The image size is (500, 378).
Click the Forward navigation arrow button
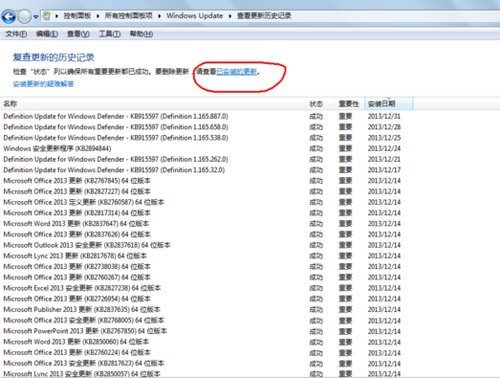[x=24, y=16]
